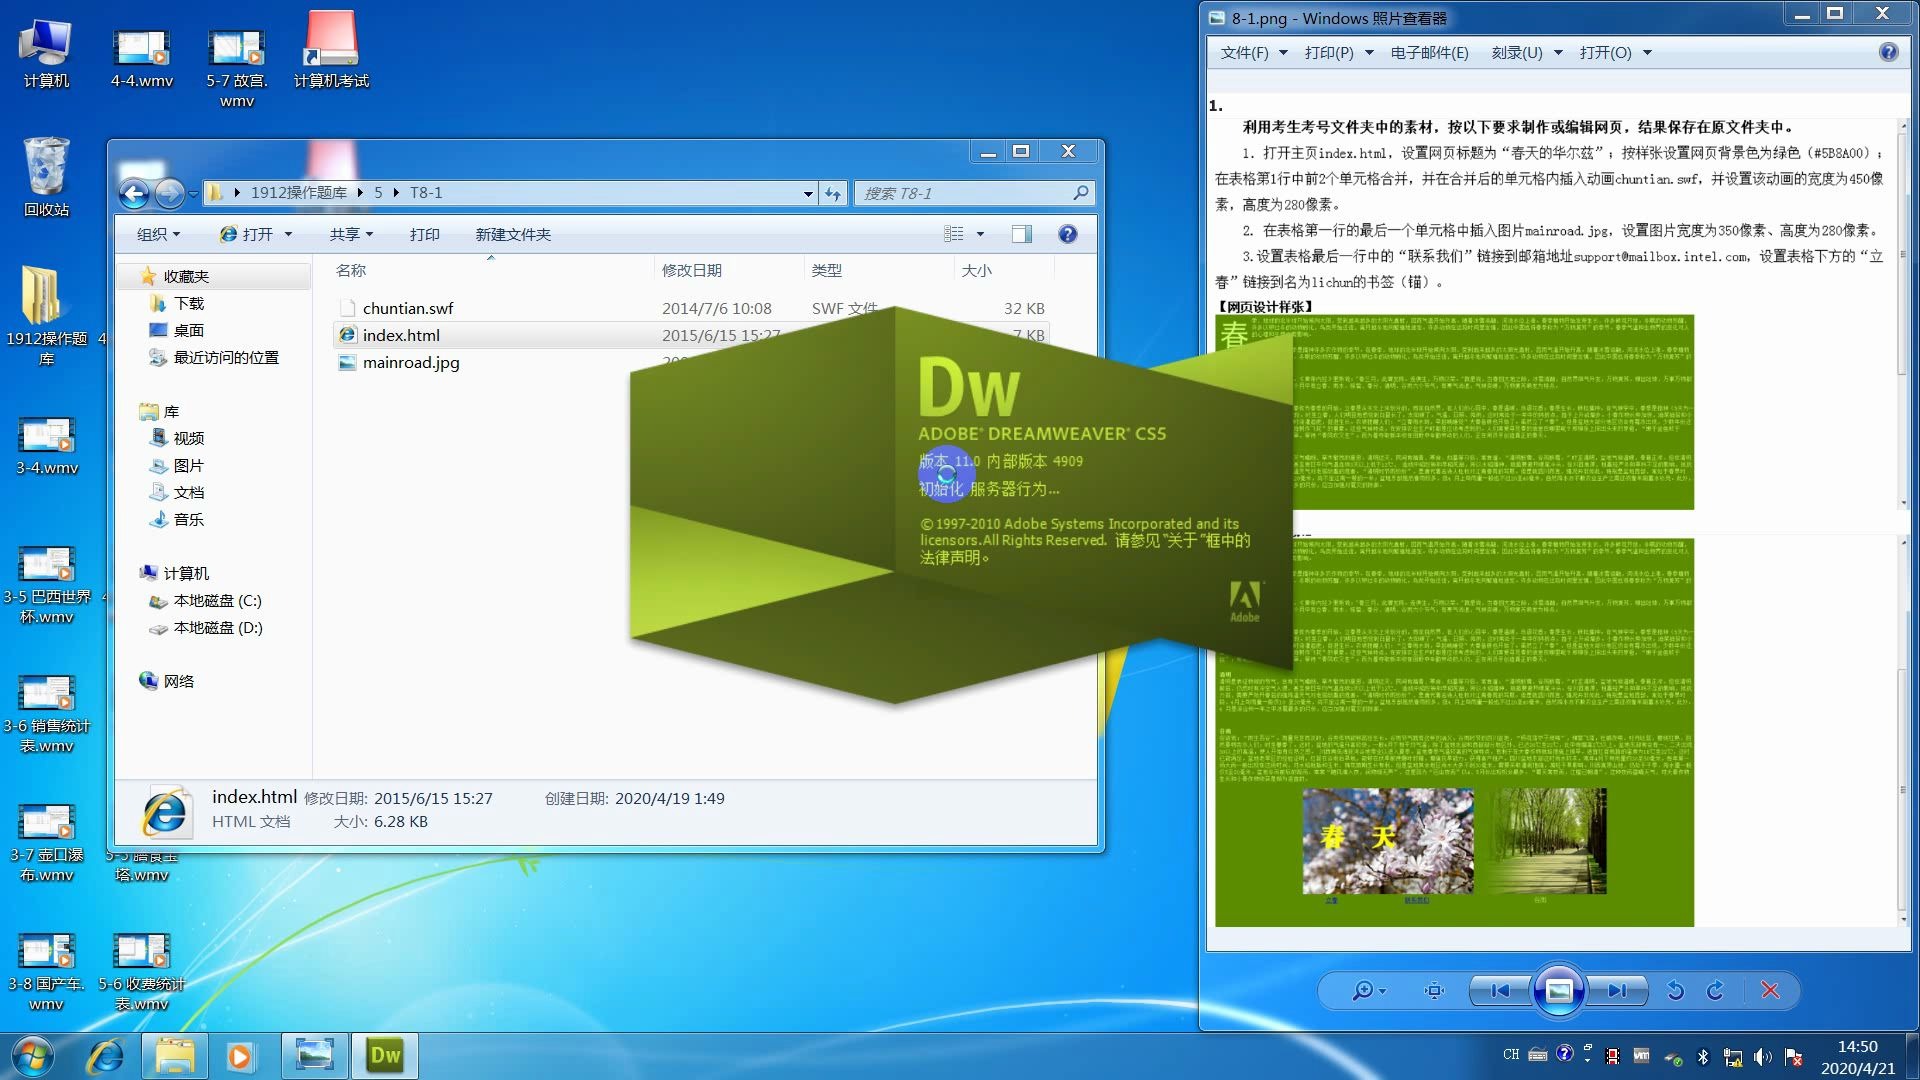Open 打开(O) menu in Photo Viewer
Image resolution: width=1920 pixels, height=1080 pixels.
(x=1615, y=52)
